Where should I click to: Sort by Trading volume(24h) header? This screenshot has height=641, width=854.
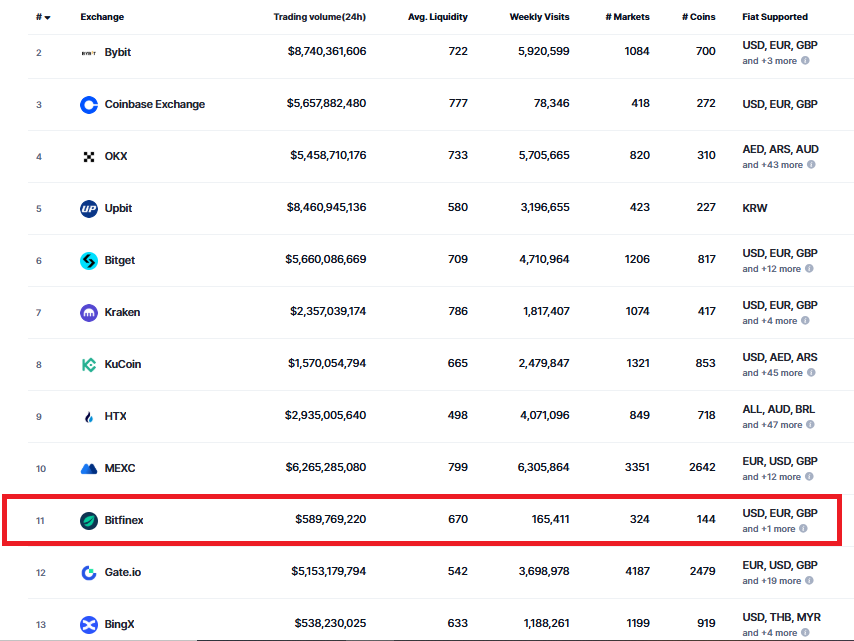(x=320, y=17)
